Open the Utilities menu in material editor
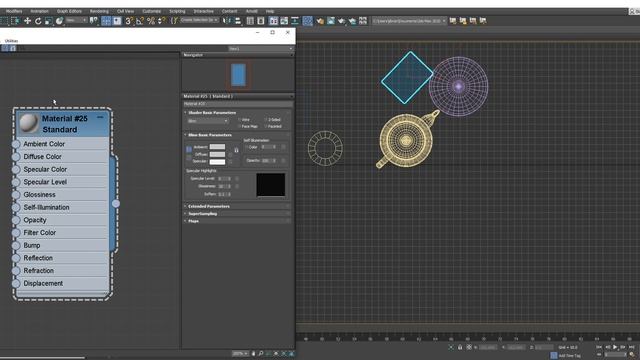 coord(11,41)
